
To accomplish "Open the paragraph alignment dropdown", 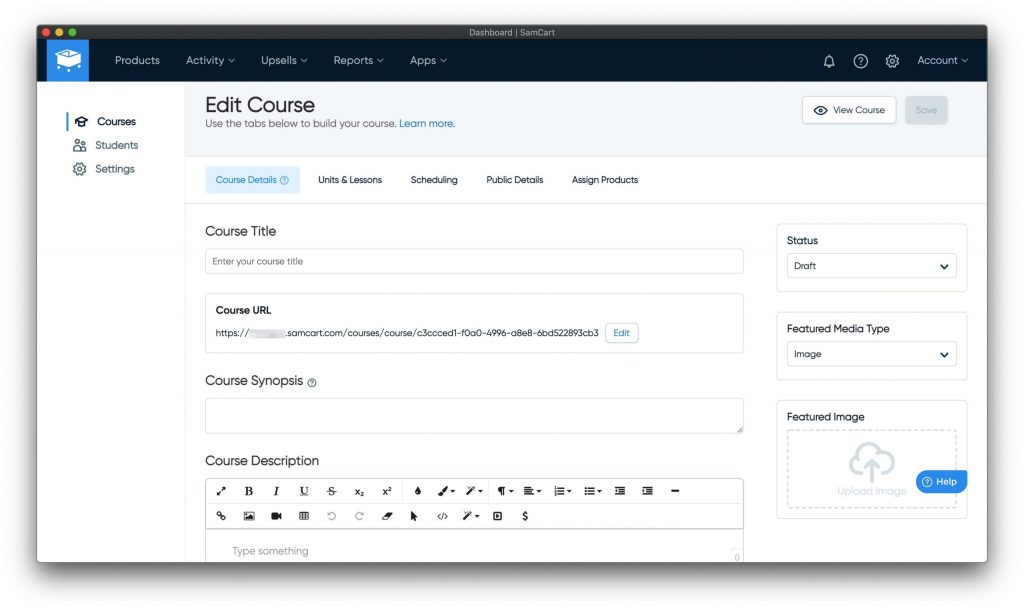I will tap(532, 491).
